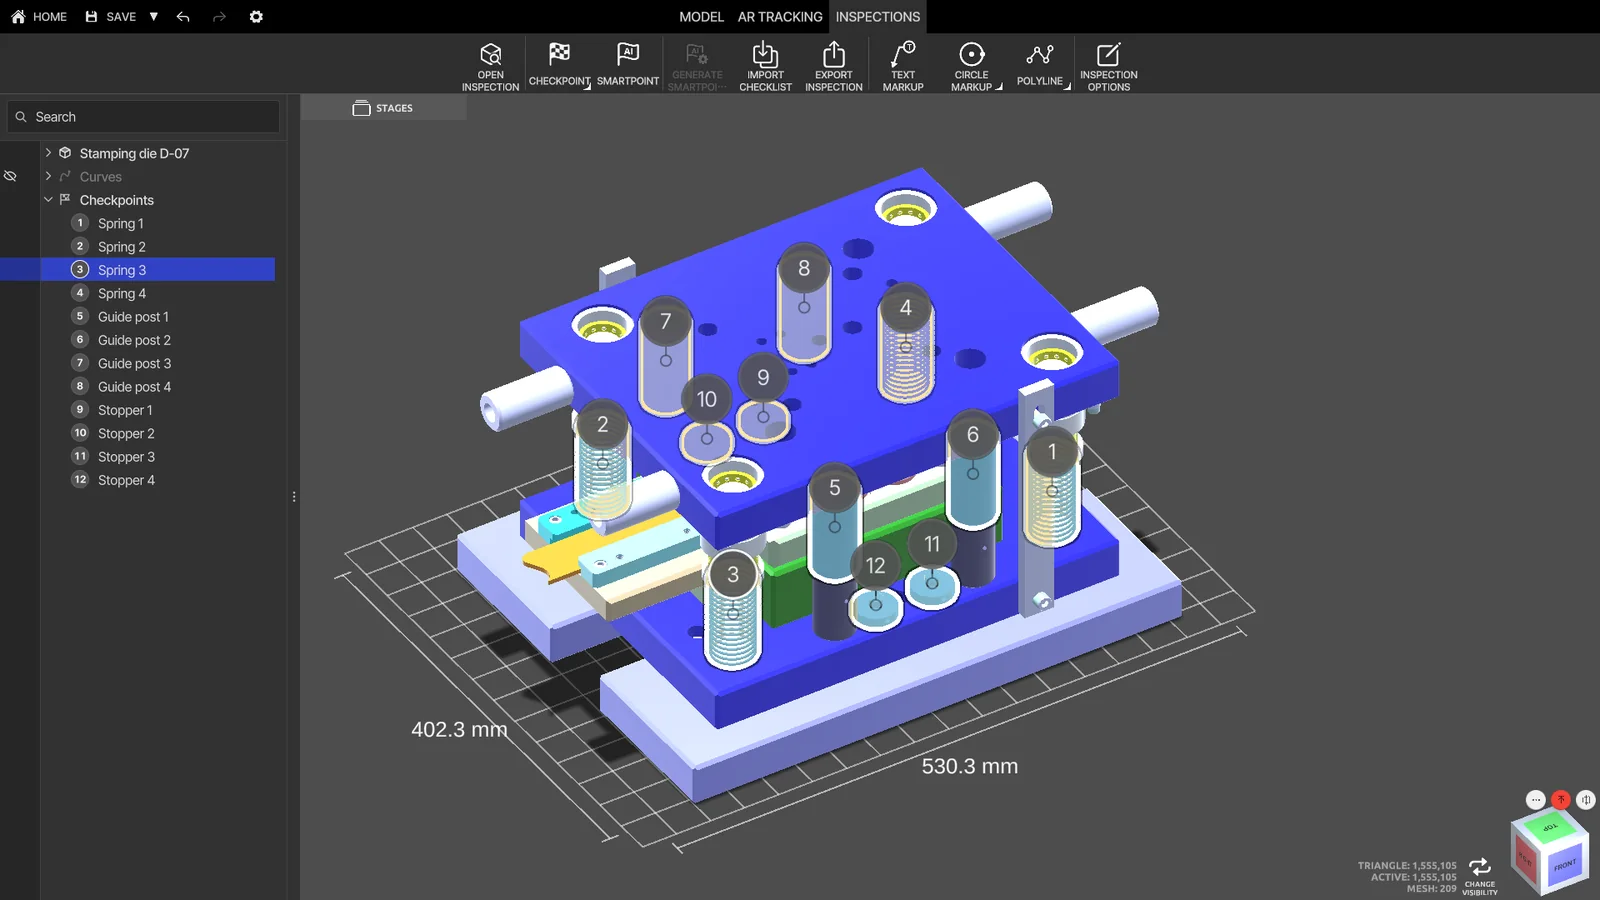The image size is (1600, 900).
Task: Click the settings gear icon
Action: (256, 17)
